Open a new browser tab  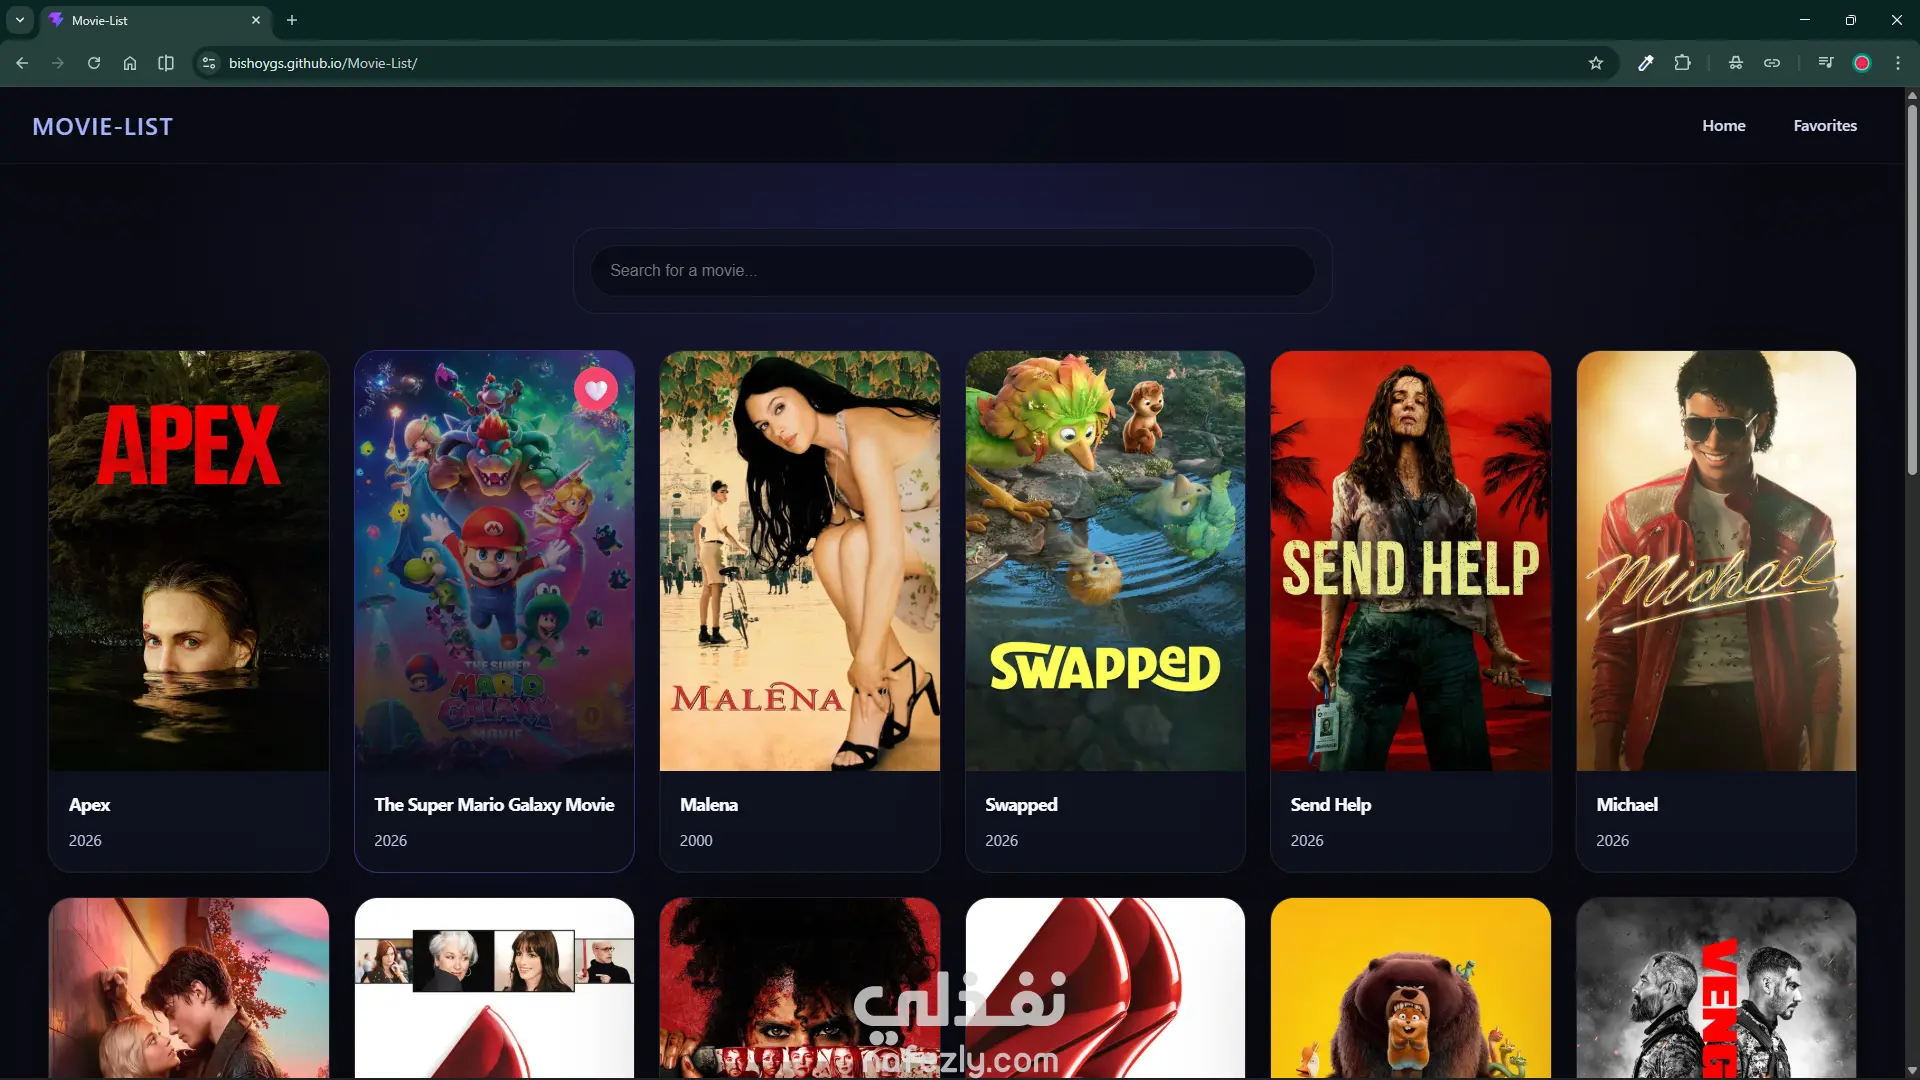(x=292, y=20)
